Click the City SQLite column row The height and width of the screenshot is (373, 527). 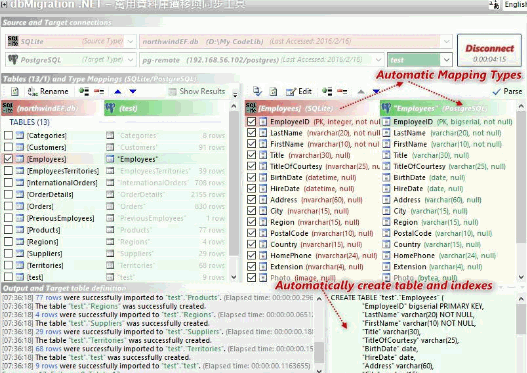[313, 211]
